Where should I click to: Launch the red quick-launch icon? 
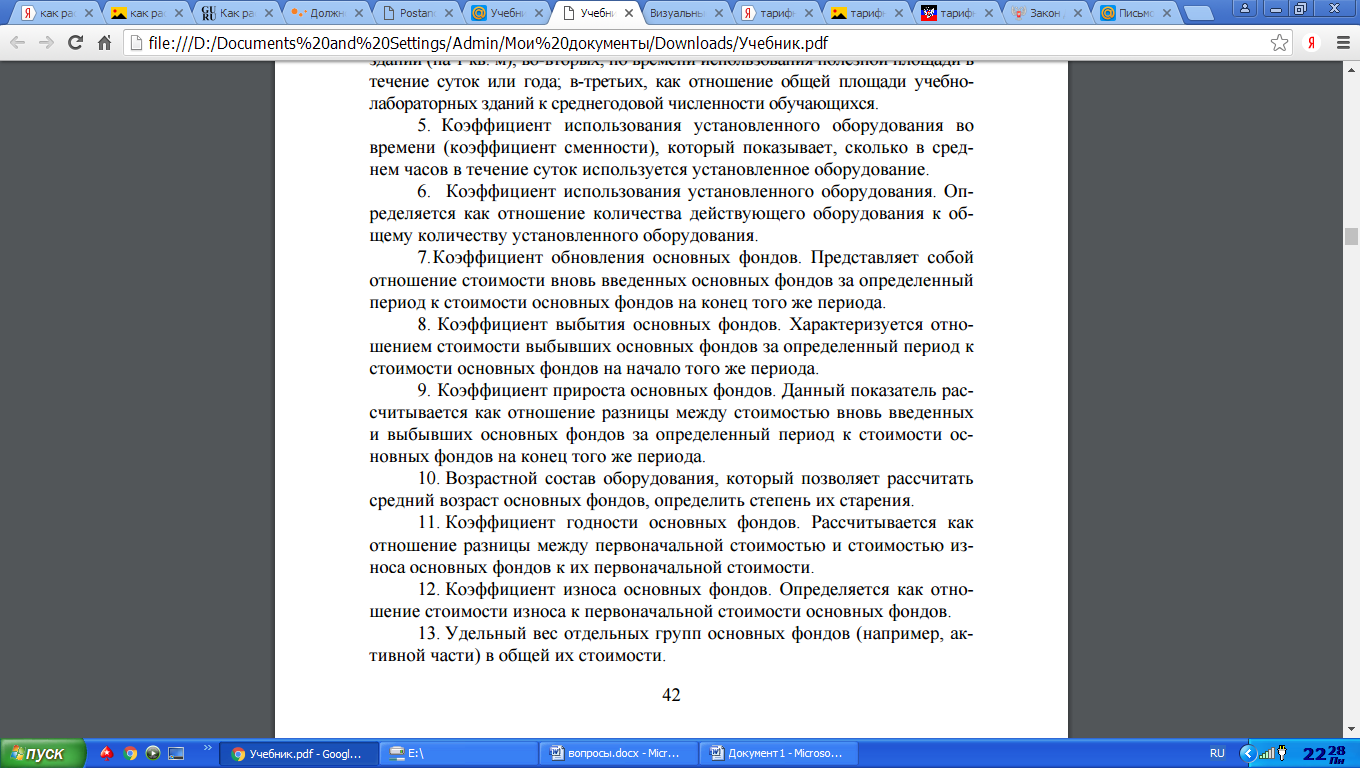(108, 754)
